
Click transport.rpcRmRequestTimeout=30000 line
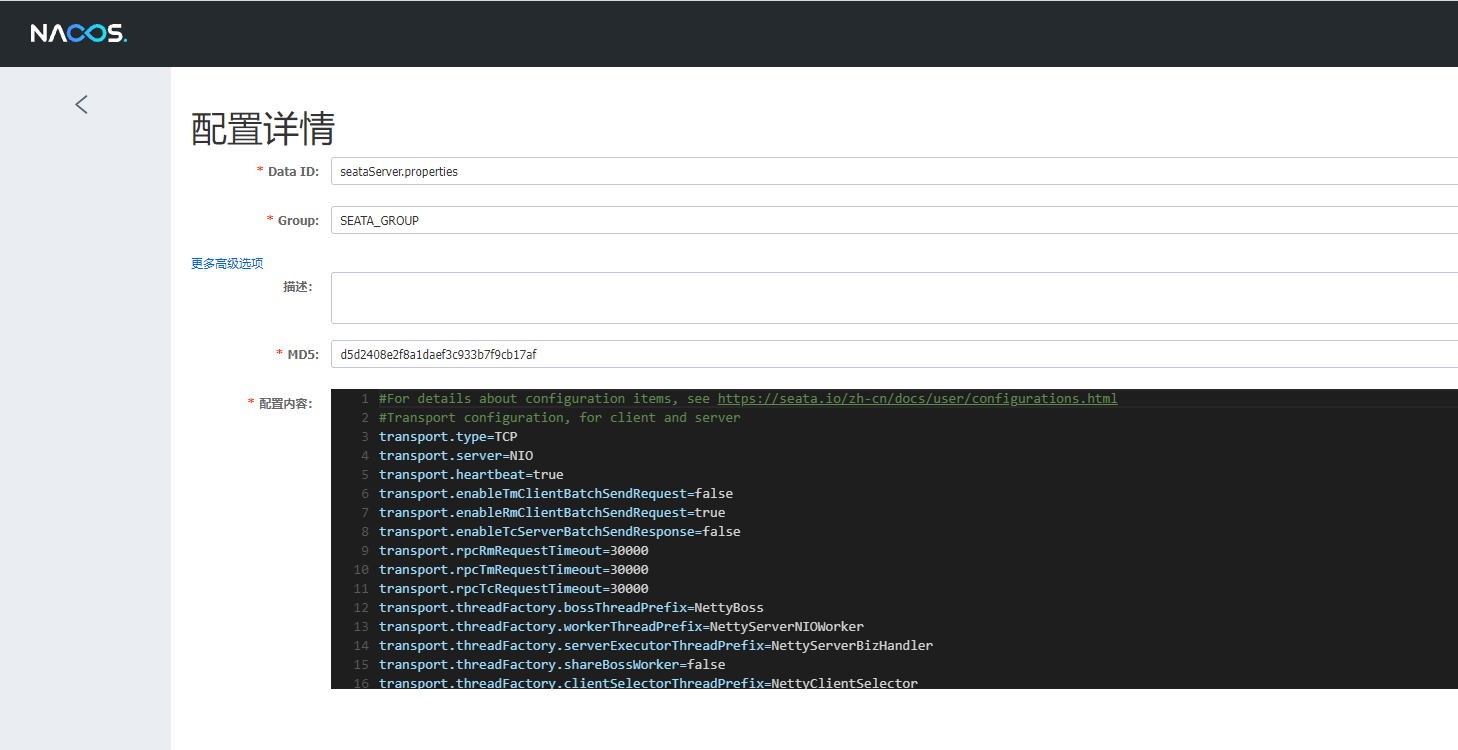click(x=514, y=551)
